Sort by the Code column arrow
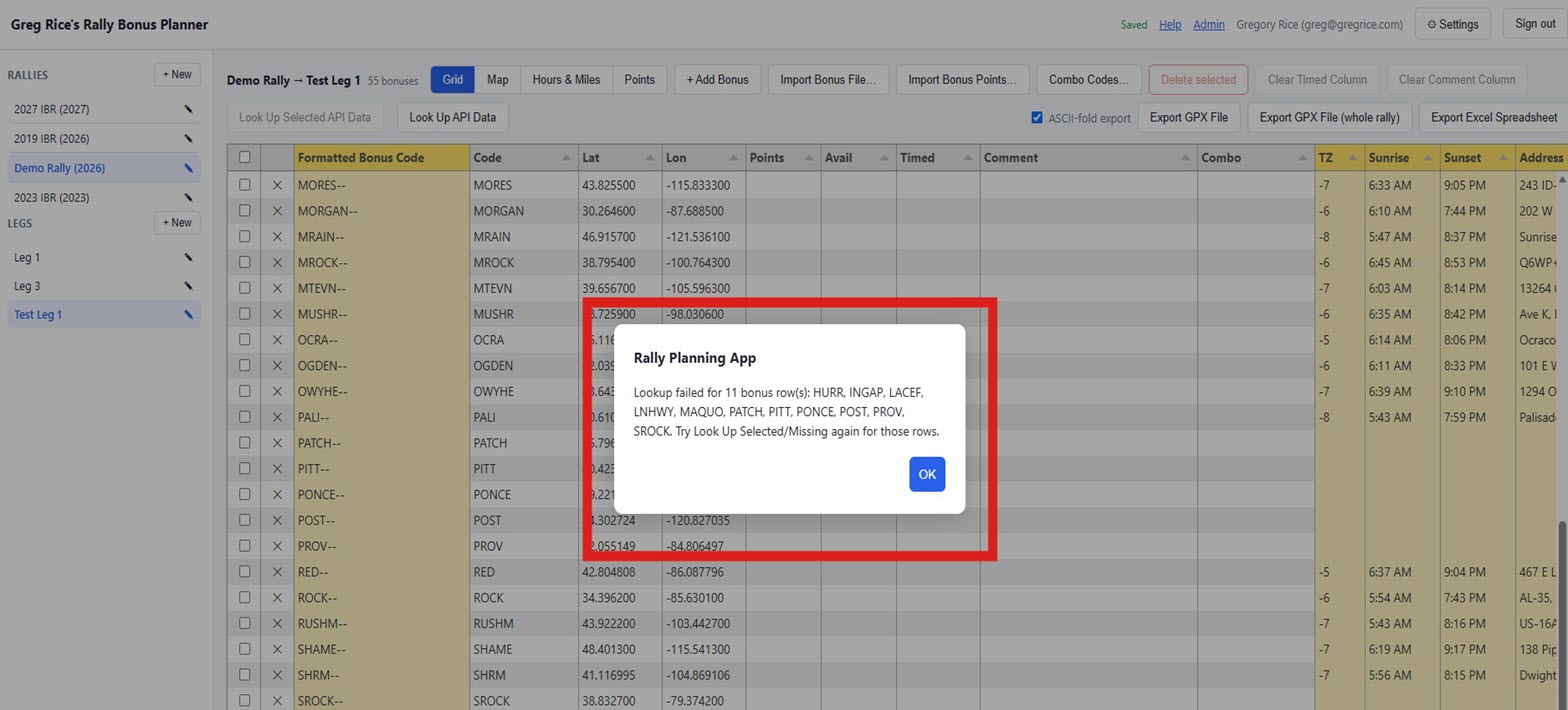Viewport: 1568px width, 710px height. [x=566, y=158]
